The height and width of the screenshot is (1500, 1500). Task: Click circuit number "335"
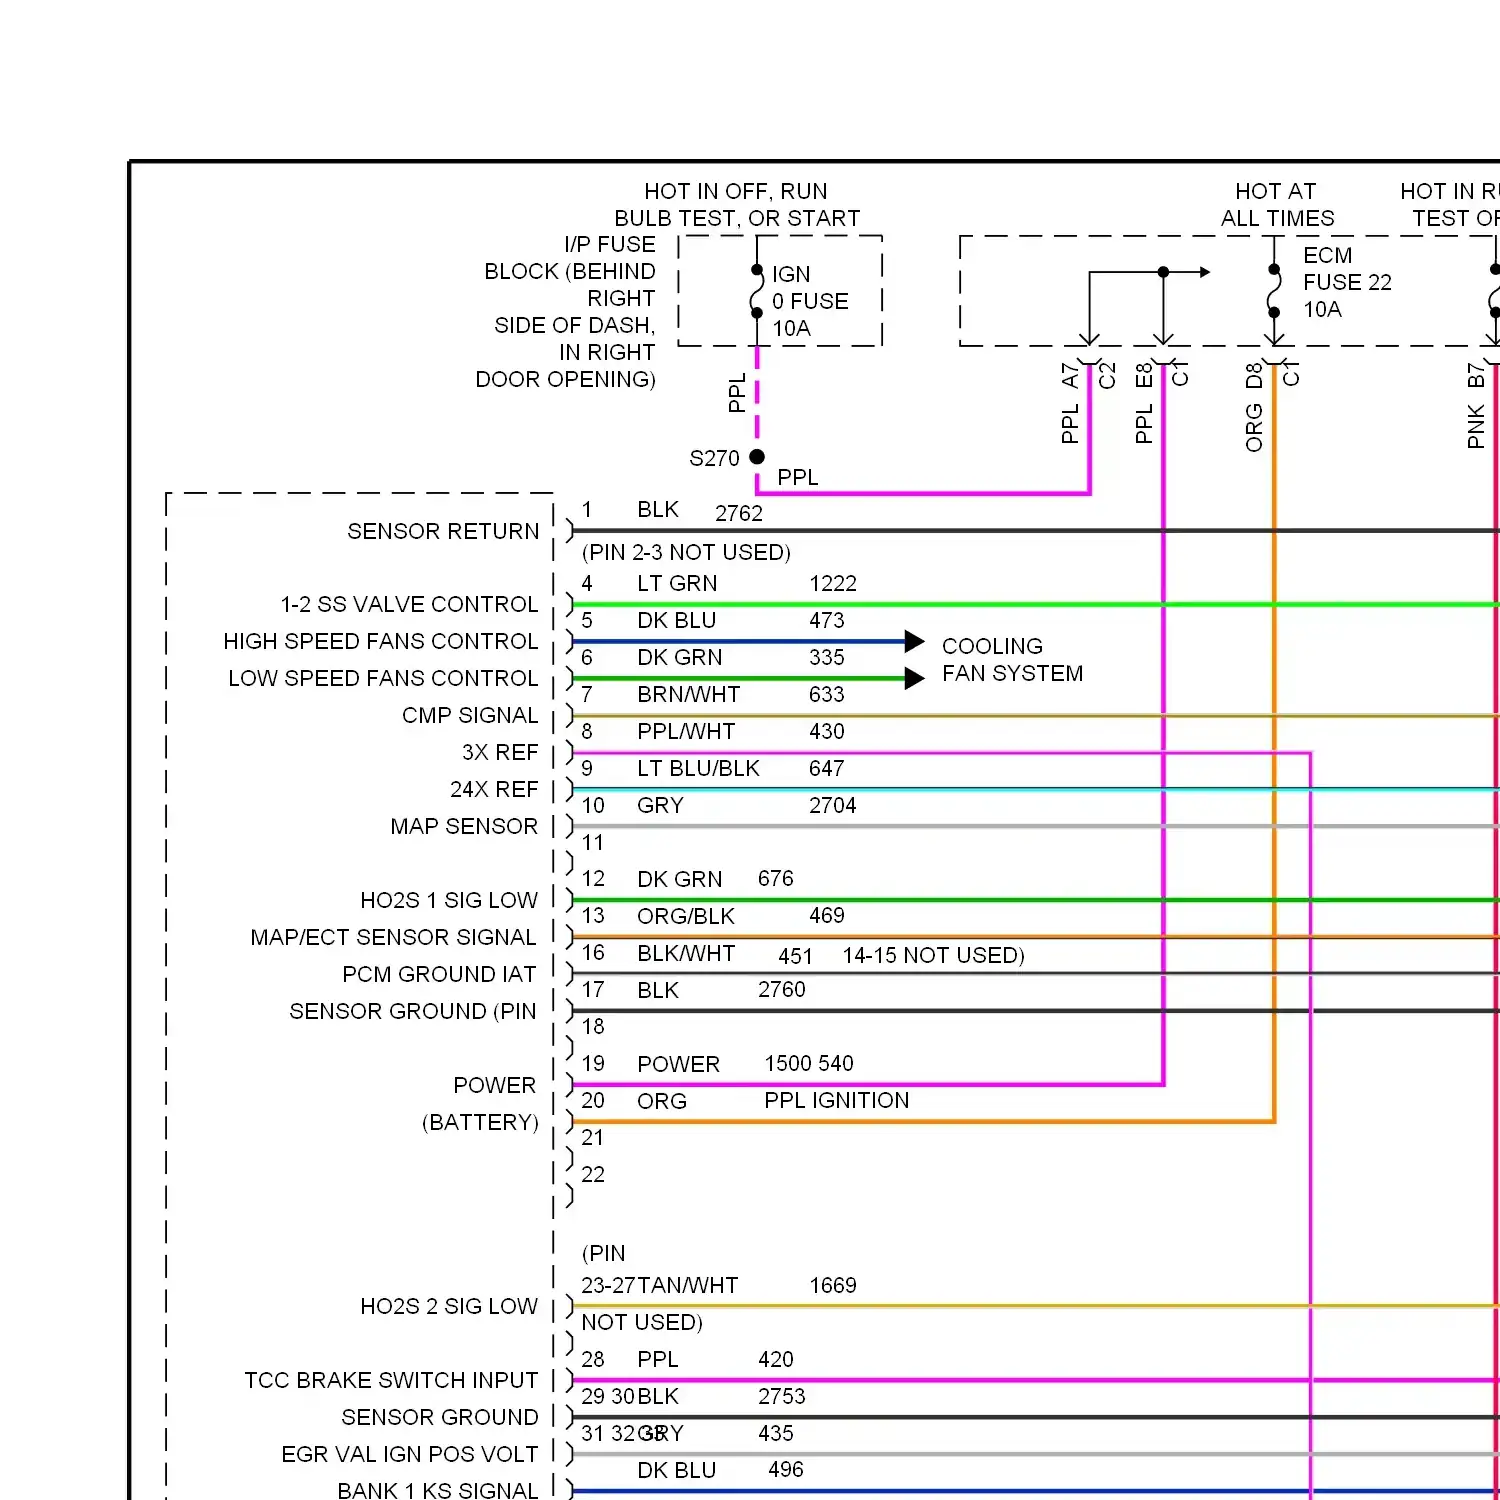pos(827,657)
